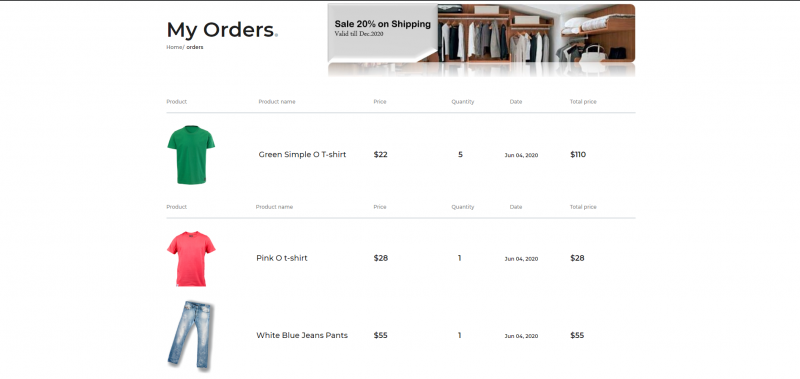This screenshot has width=800, height=379.
Task: Click the $110 total price value
Action: (578, 155)
